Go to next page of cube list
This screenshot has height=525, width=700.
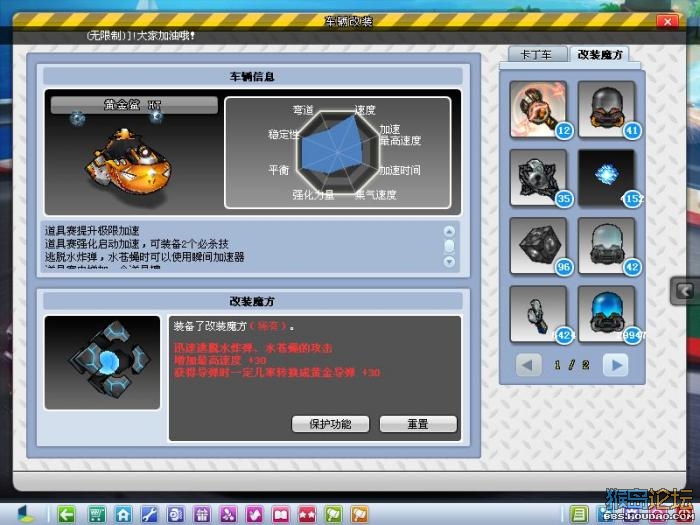coord(616,365)
